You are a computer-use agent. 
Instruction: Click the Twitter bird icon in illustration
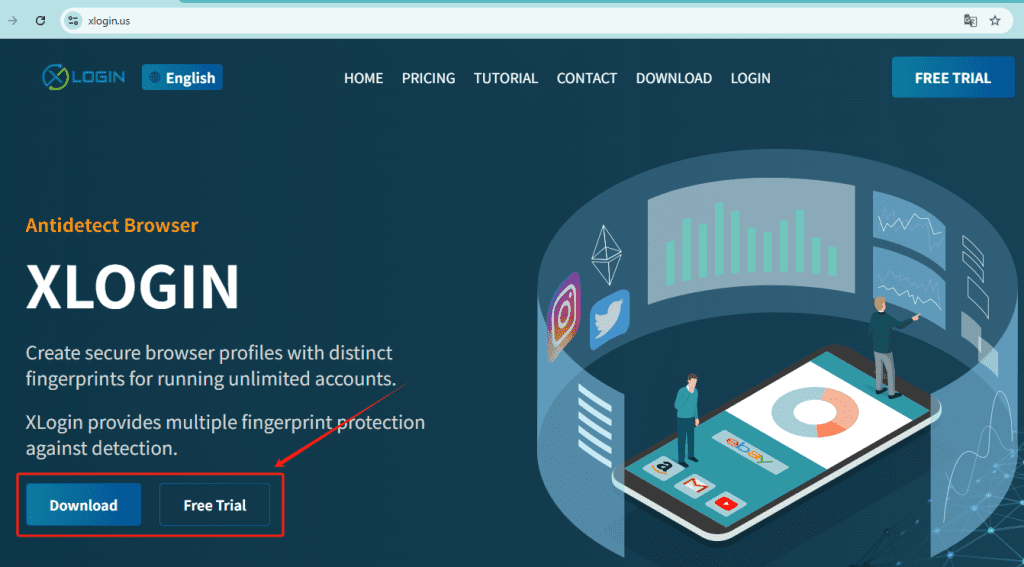[609, 319]
